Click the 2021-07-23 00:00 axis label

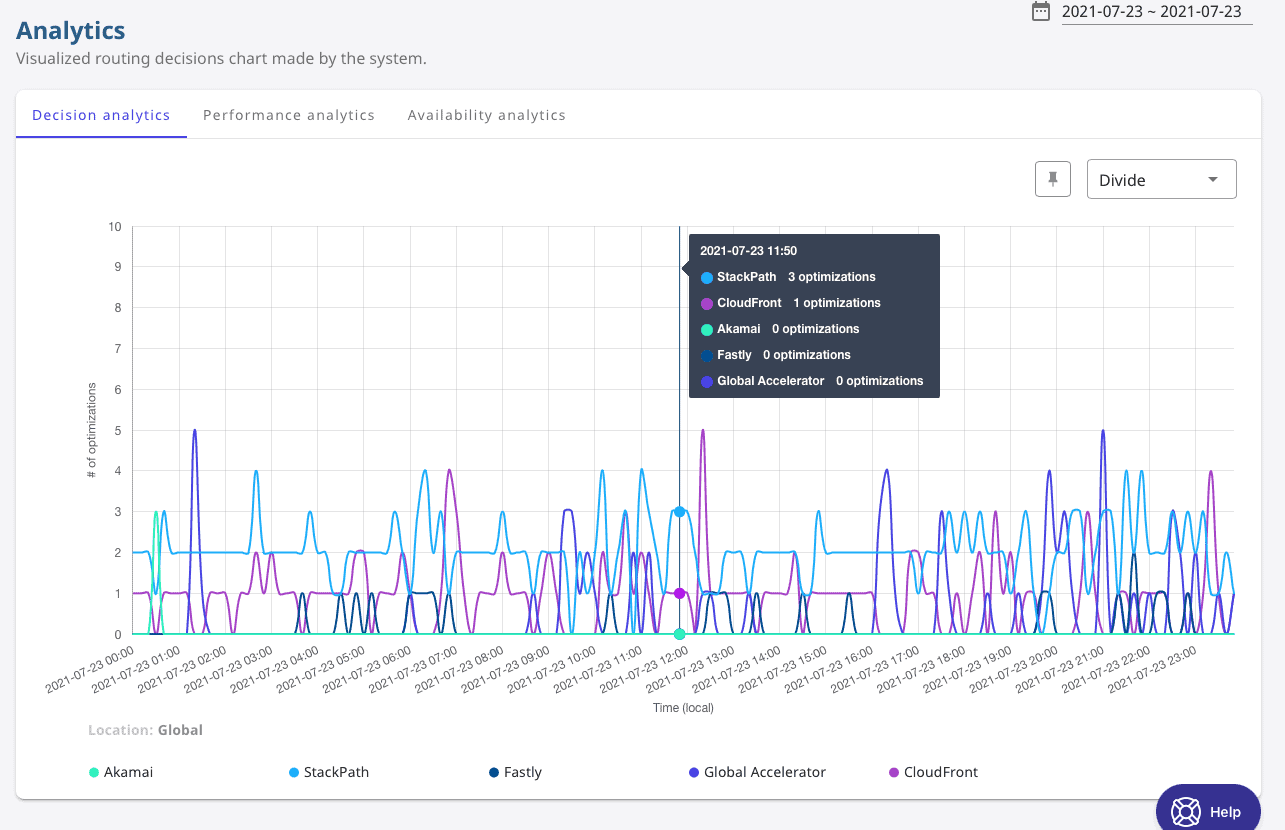92,670
